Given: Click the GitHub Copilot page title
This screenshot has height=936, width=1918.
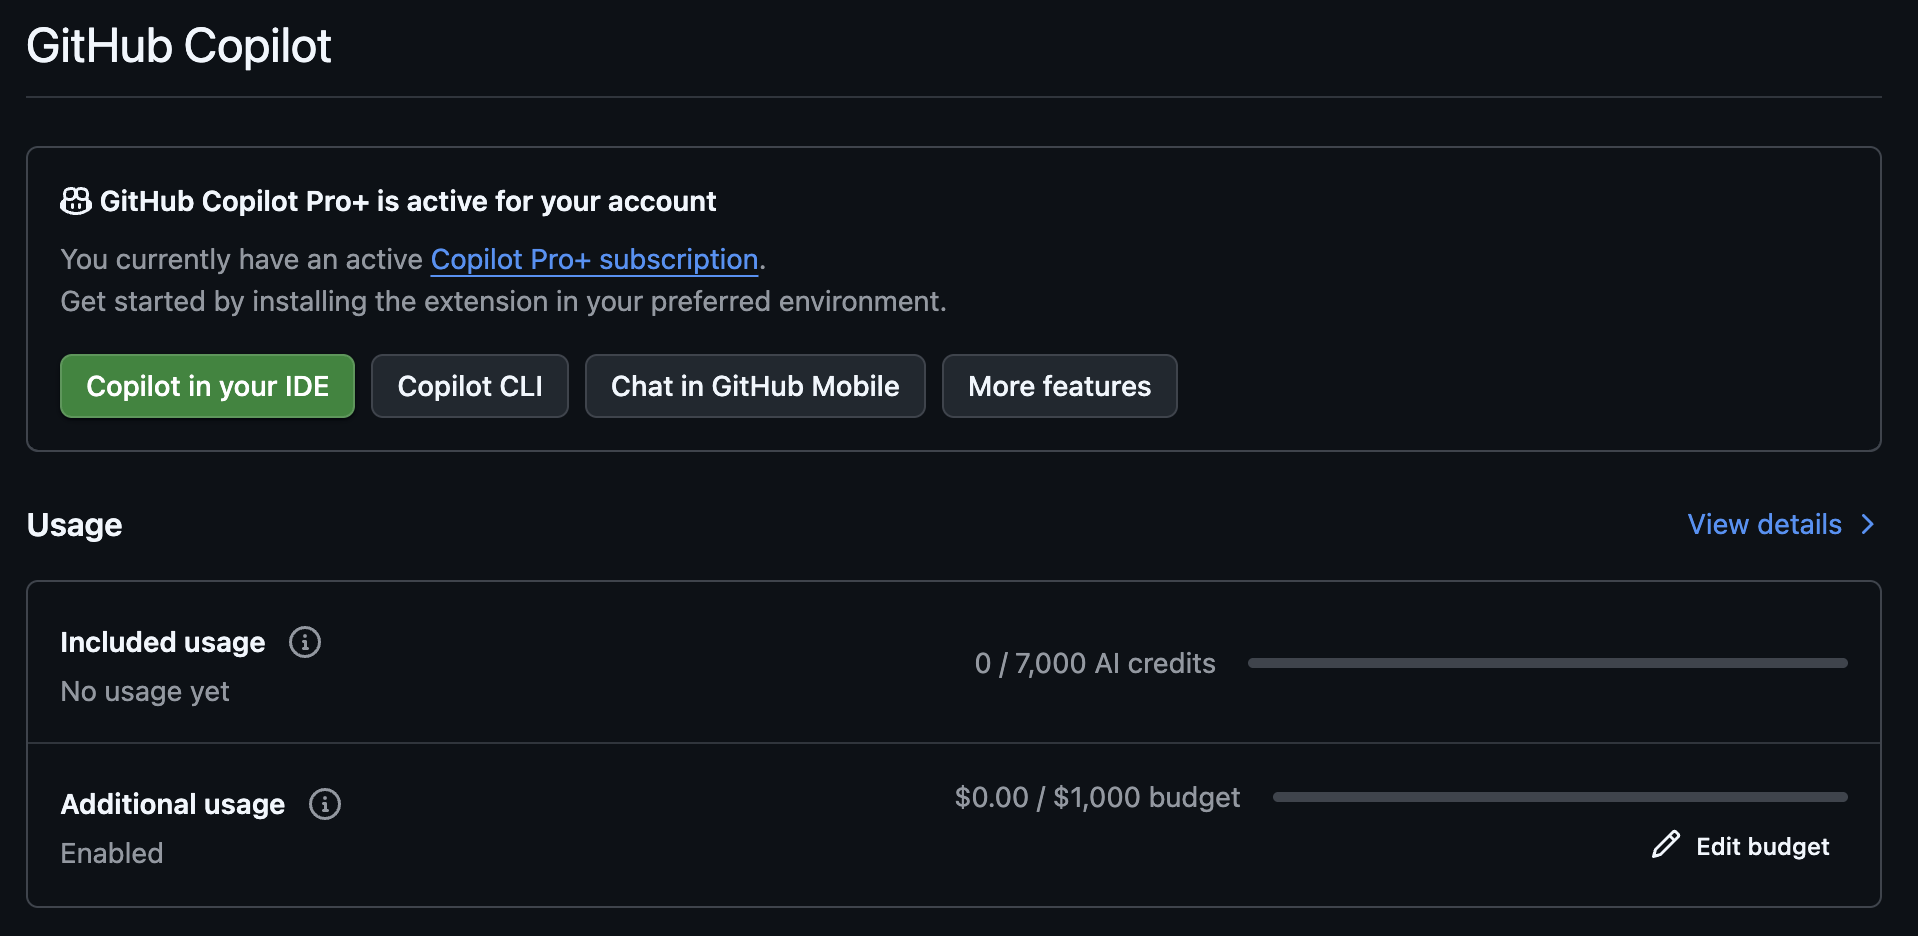Looking at the screenshot, I should [179, 46].
